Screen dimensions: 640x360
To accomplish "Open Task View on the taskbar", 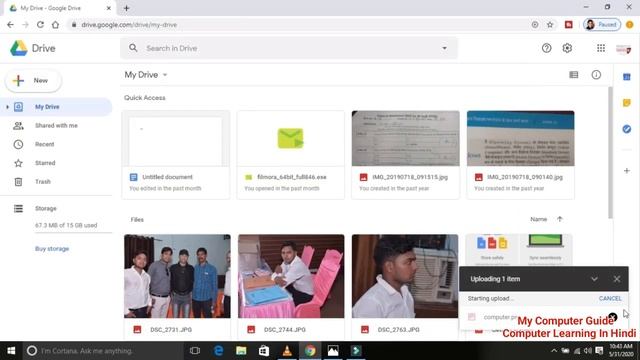I will 195,351.
